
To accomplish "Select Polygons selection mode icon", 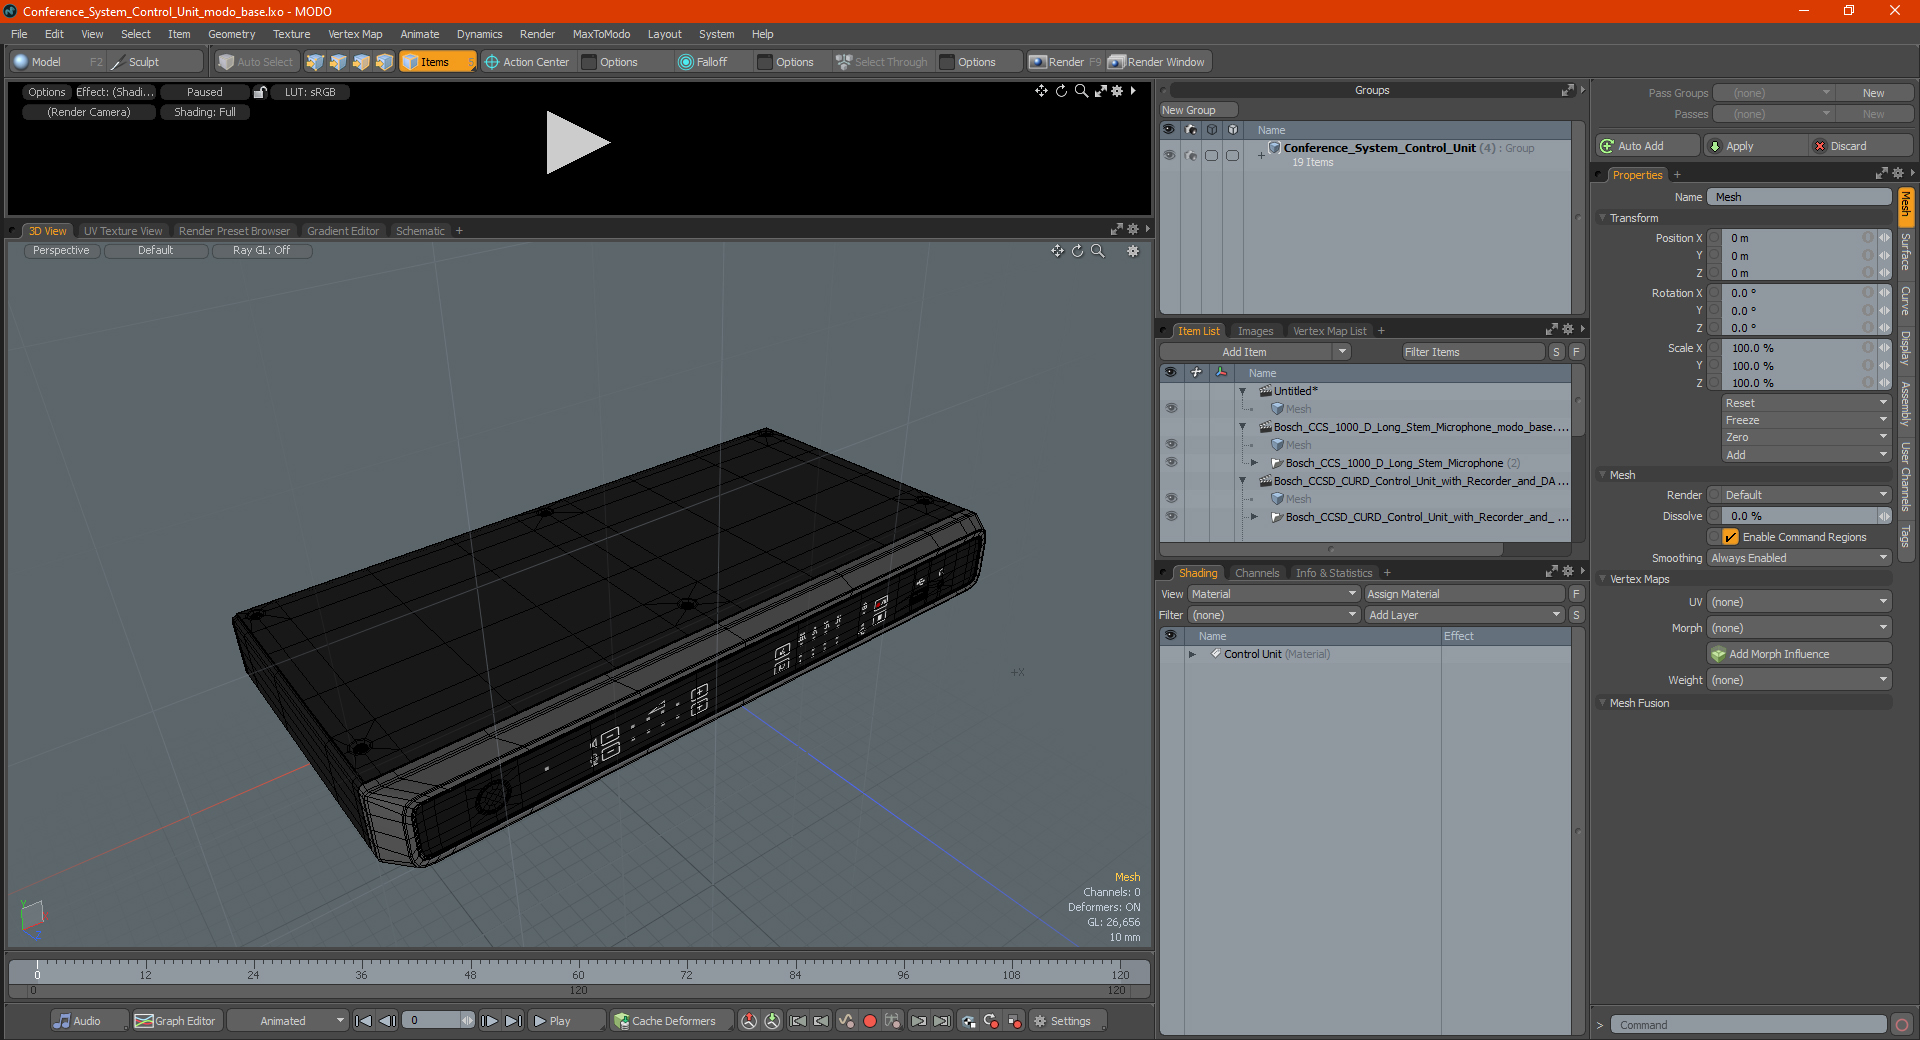I will point(361,62).
